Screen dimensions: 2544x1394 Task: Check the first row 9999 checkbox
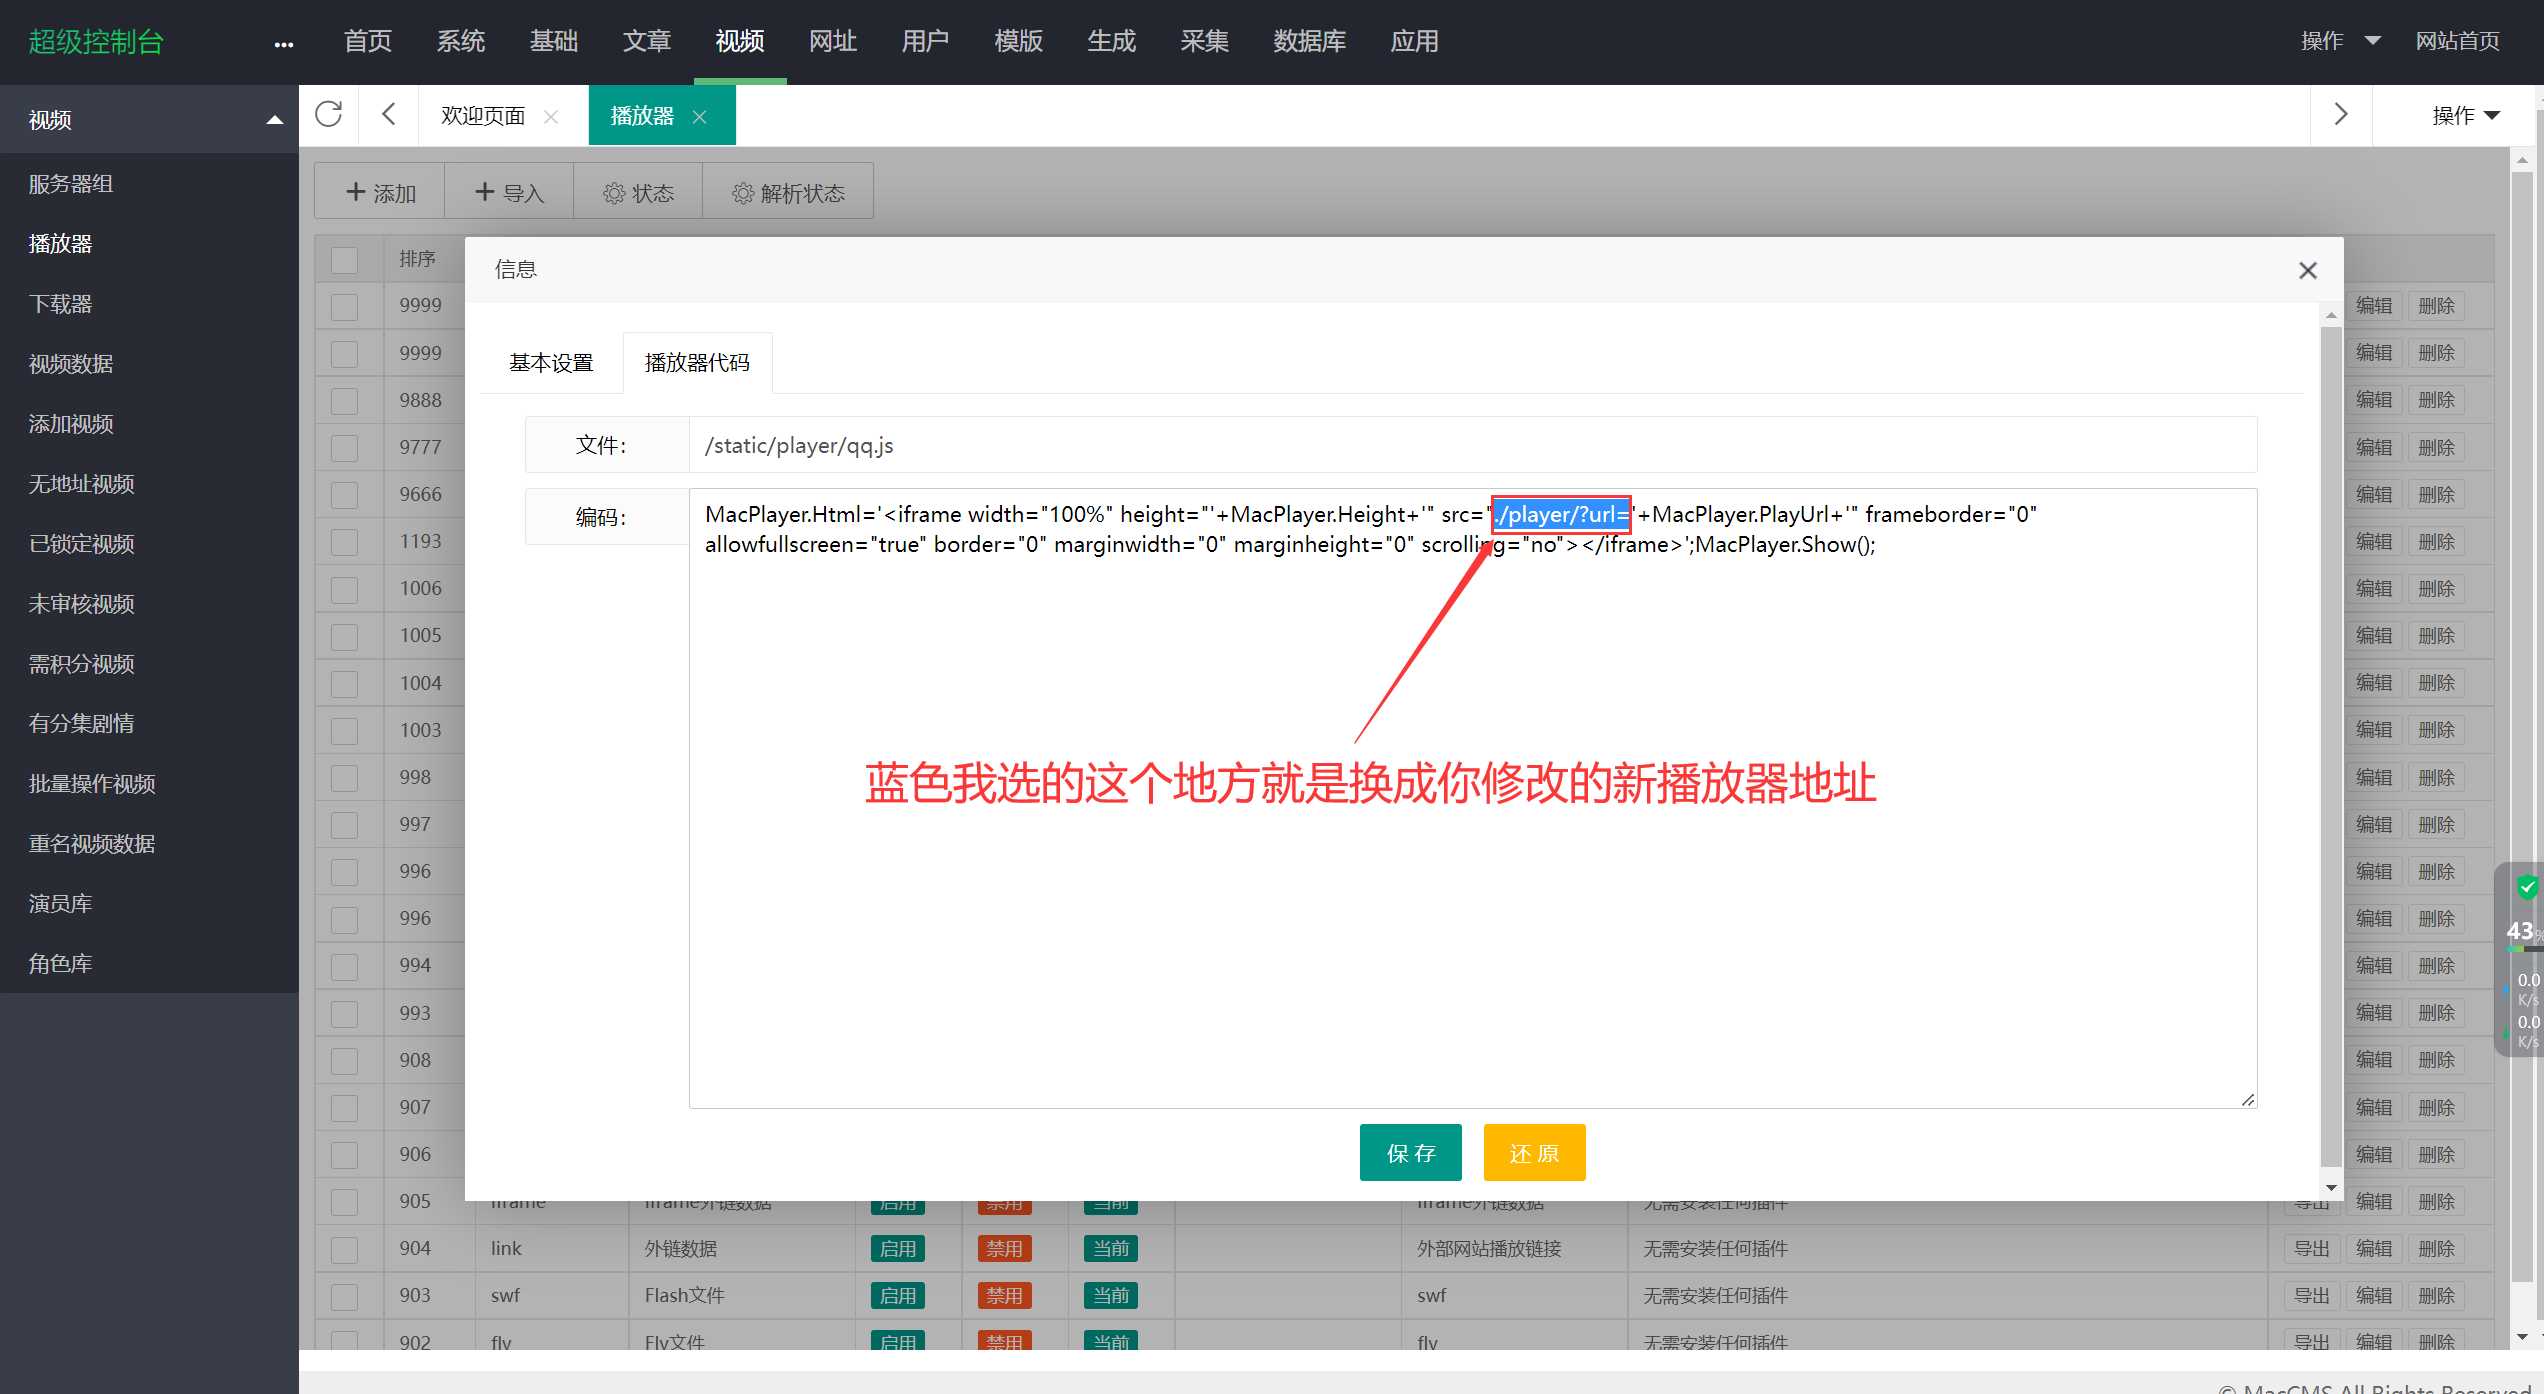344,306
